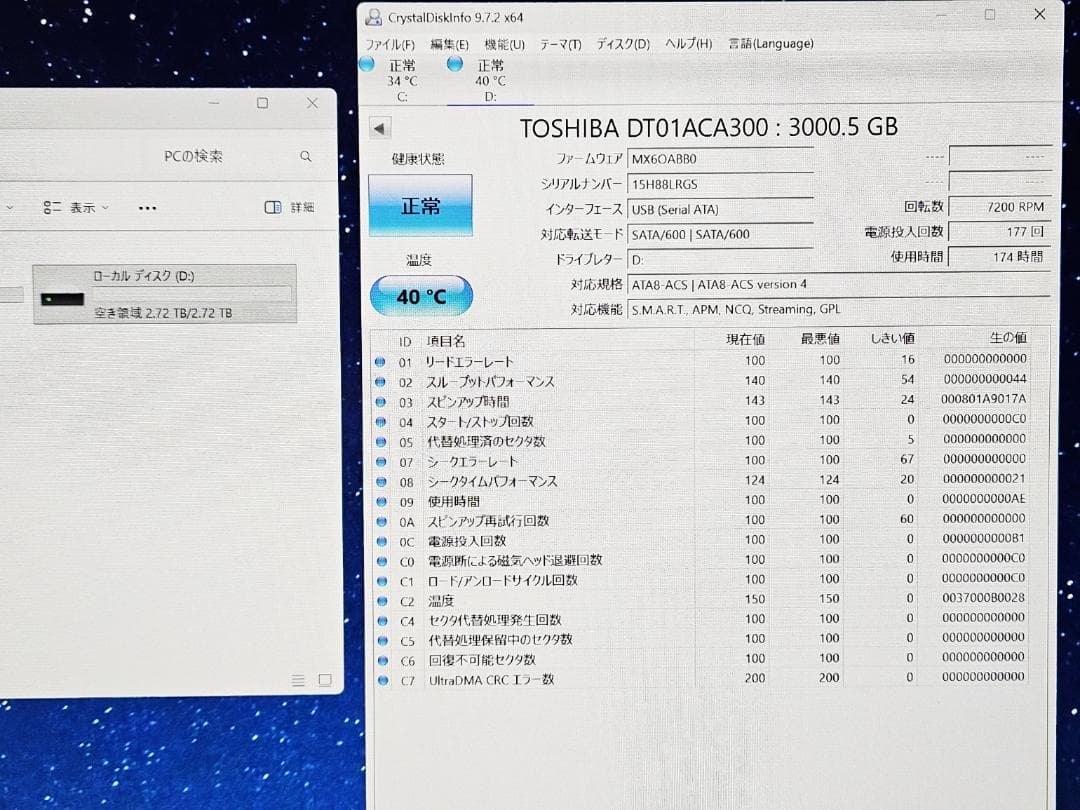The image size is (1080, 810).
Task: Click the 使用時間 raw value 0000000000AE
Action: tap(984, 498)
